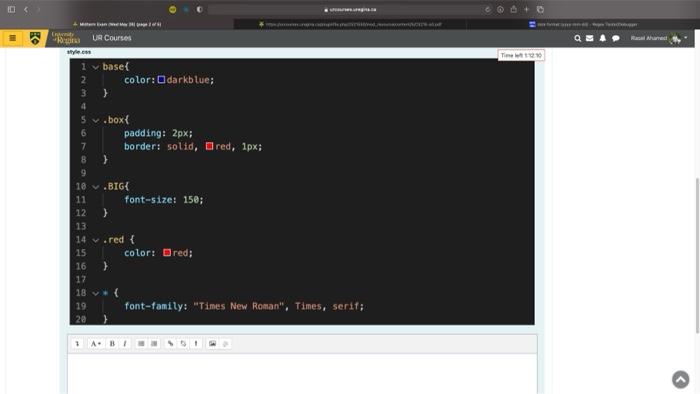Click the 'Times New Roman' string
This screenshot has width=700, height=394.
(x=239, y=306)
